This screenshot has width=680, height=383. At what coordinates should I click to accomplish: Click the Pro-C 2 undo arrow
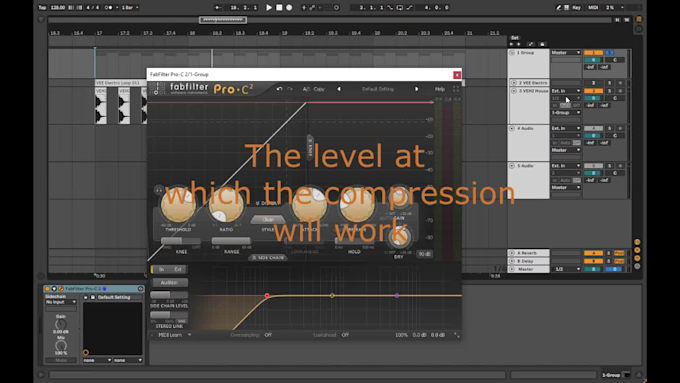[279, 89]
